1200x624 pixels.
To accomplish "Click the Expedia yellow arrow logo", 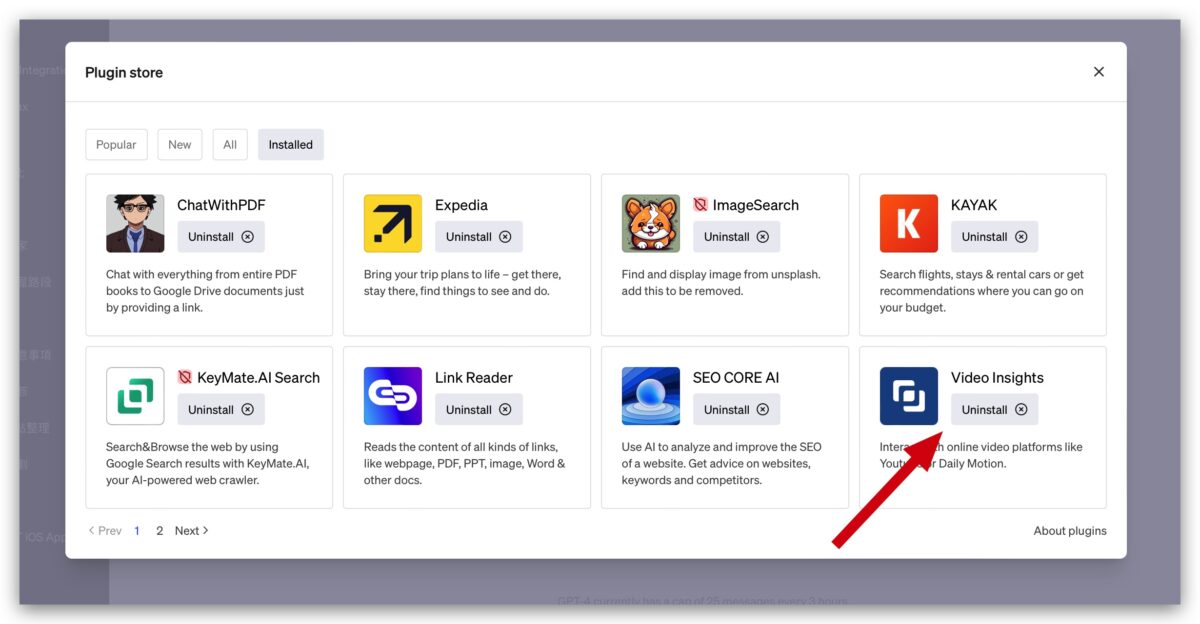I will point(393,223).
